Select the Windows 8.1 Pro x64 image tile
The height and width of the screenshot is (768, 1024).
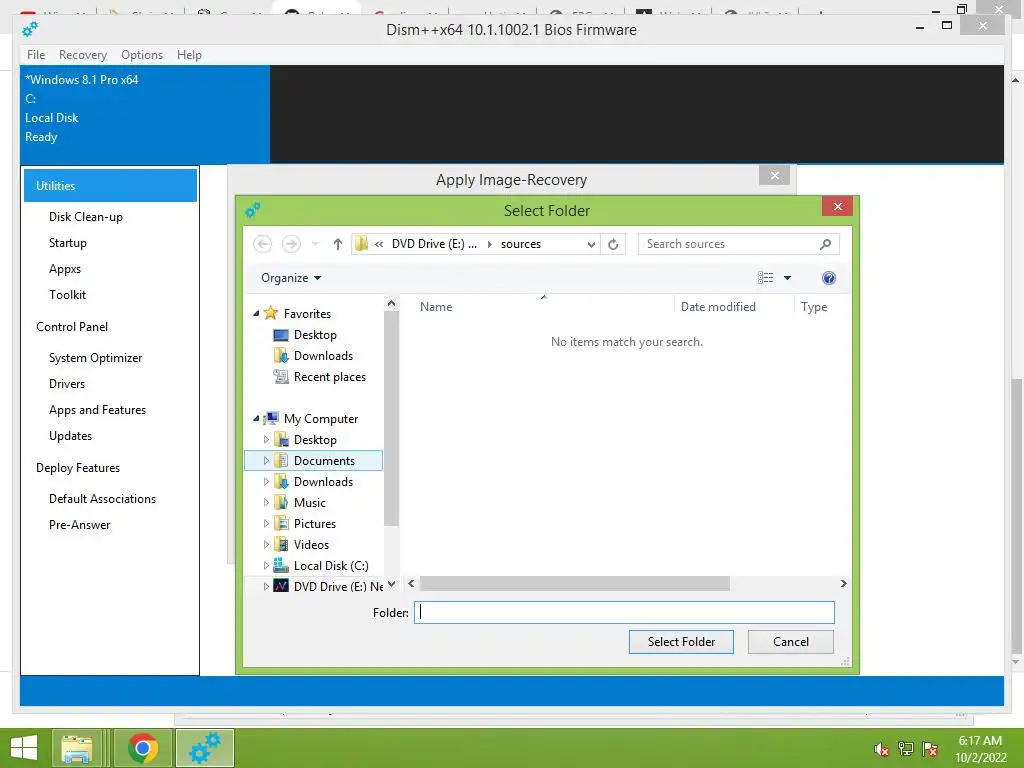(x=144, y=114)
